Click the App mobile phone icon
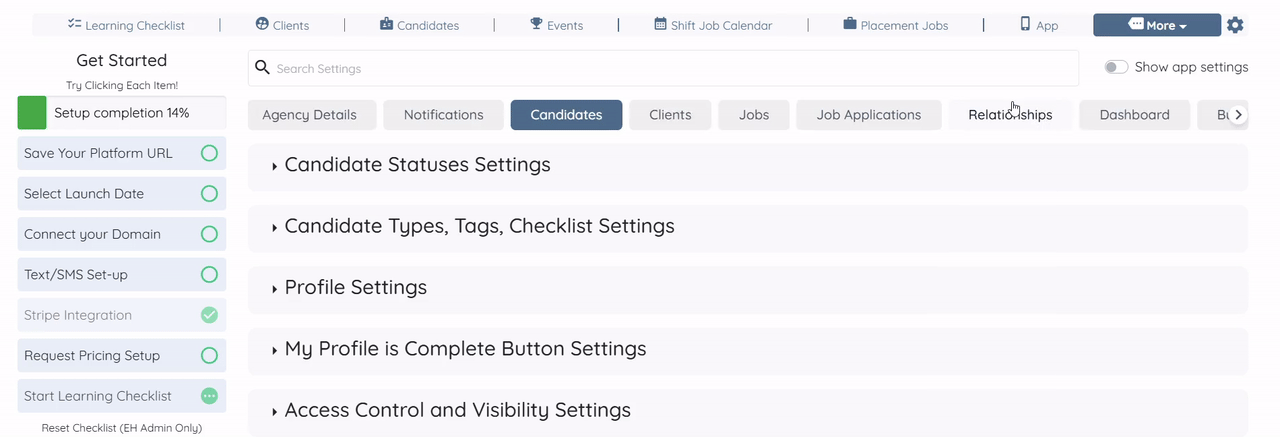Viewport: 1280px width, 437px height. click(1026, 24)
